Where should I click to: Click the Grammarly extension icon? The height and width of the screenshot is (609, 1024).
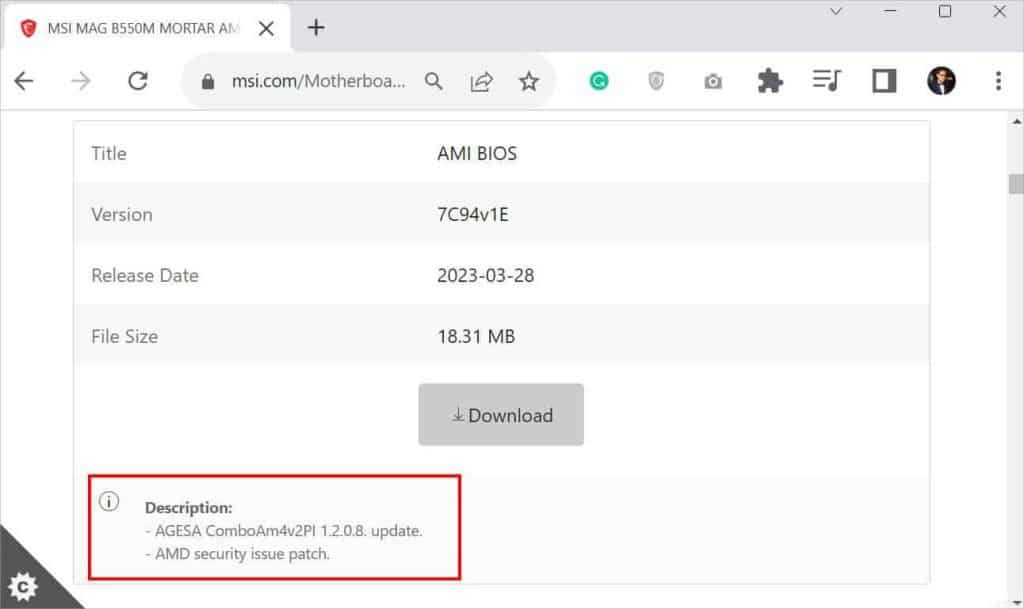[x=599, y=81]
